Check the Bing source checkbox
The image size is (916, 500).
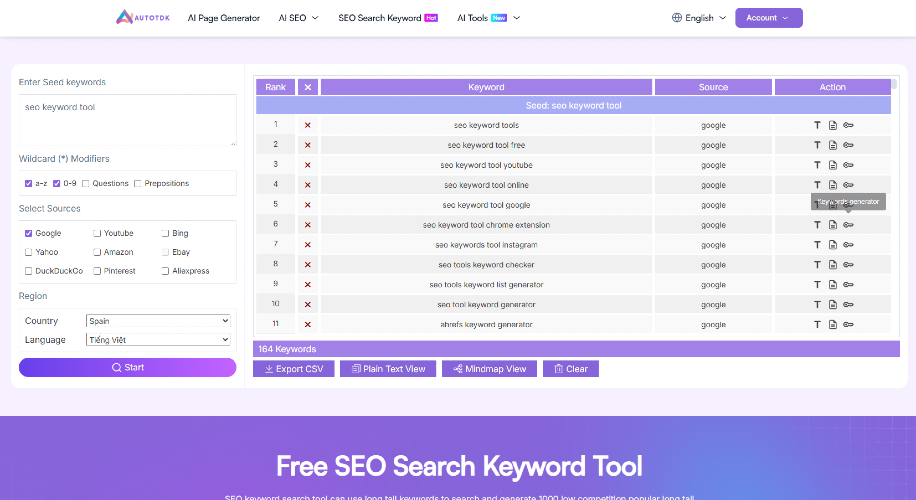[x=165, y=233]
